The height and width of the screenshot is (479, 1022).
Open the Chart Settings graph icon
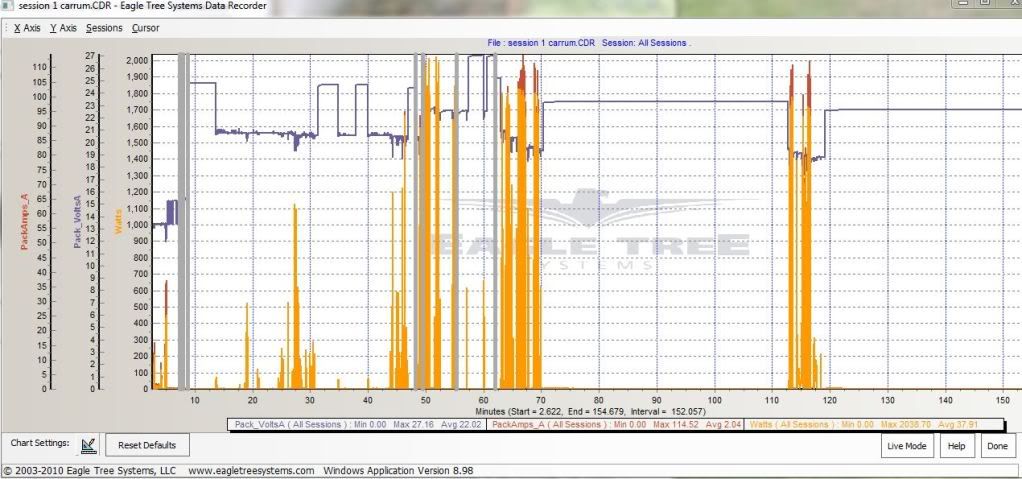pyautogui.click(x=87, y=445)
